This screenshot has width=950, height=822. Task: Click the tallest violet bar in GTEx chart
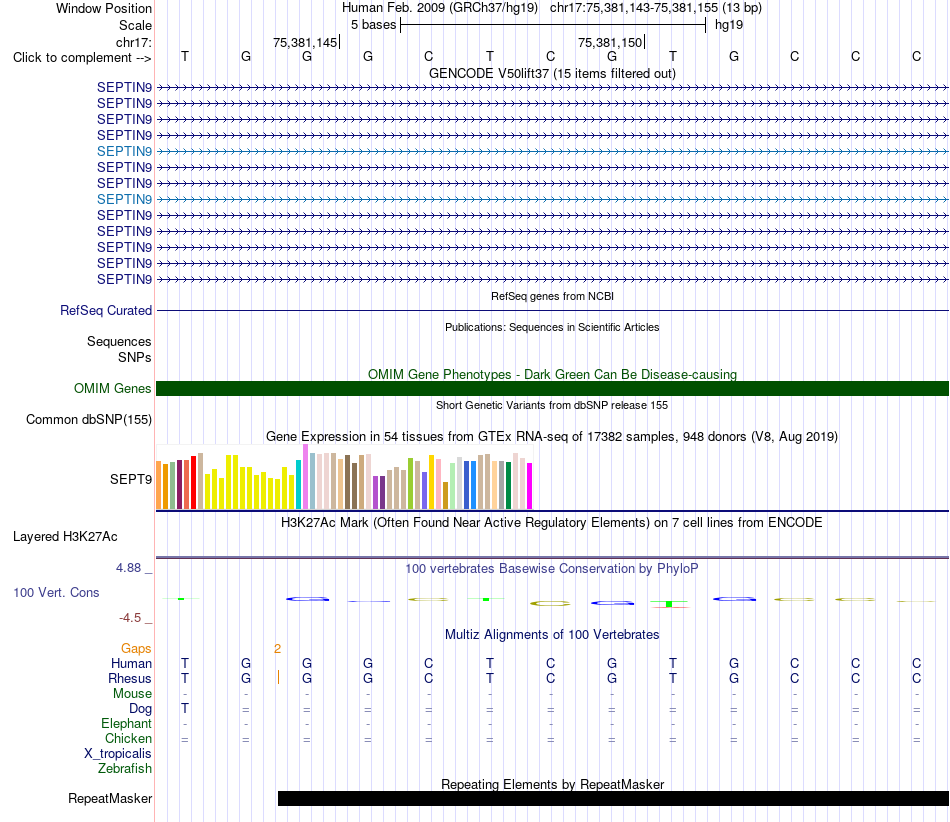pos(305,476)
